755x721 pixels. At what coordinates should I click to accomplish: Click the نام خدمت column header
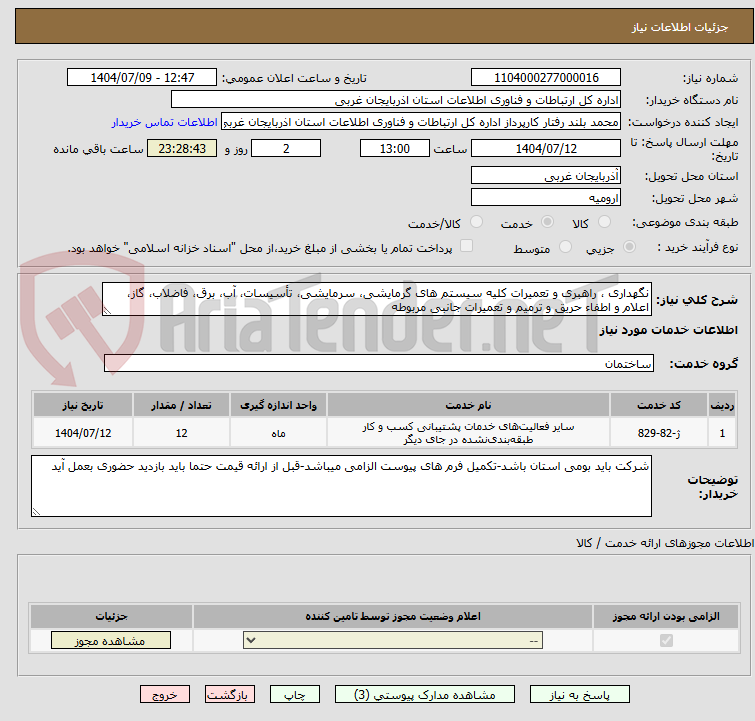pyautogui.click(x=468, y=406)
